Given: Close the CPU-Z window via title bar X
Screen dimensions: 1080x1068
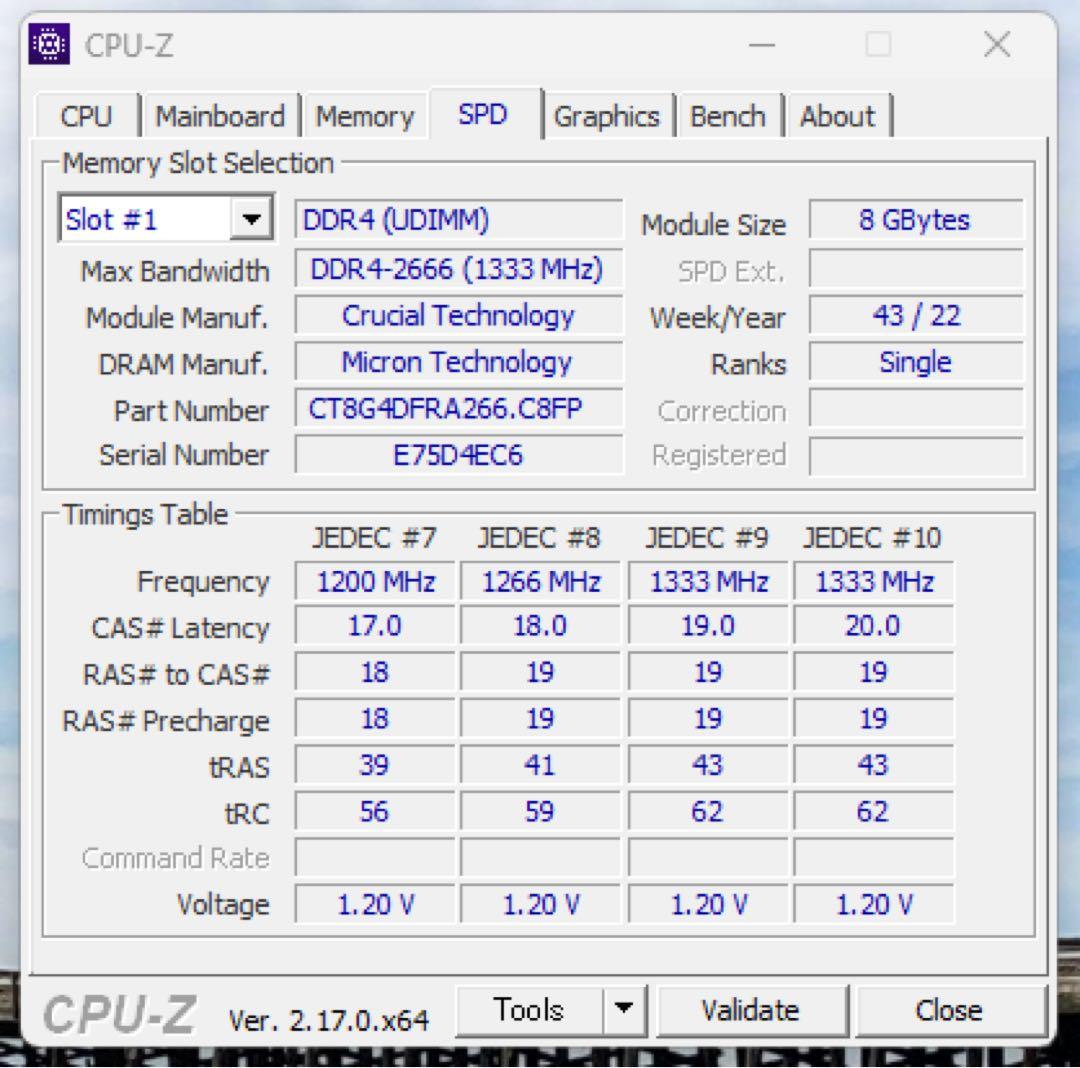Looking at the screenshot, I should 997,45.
